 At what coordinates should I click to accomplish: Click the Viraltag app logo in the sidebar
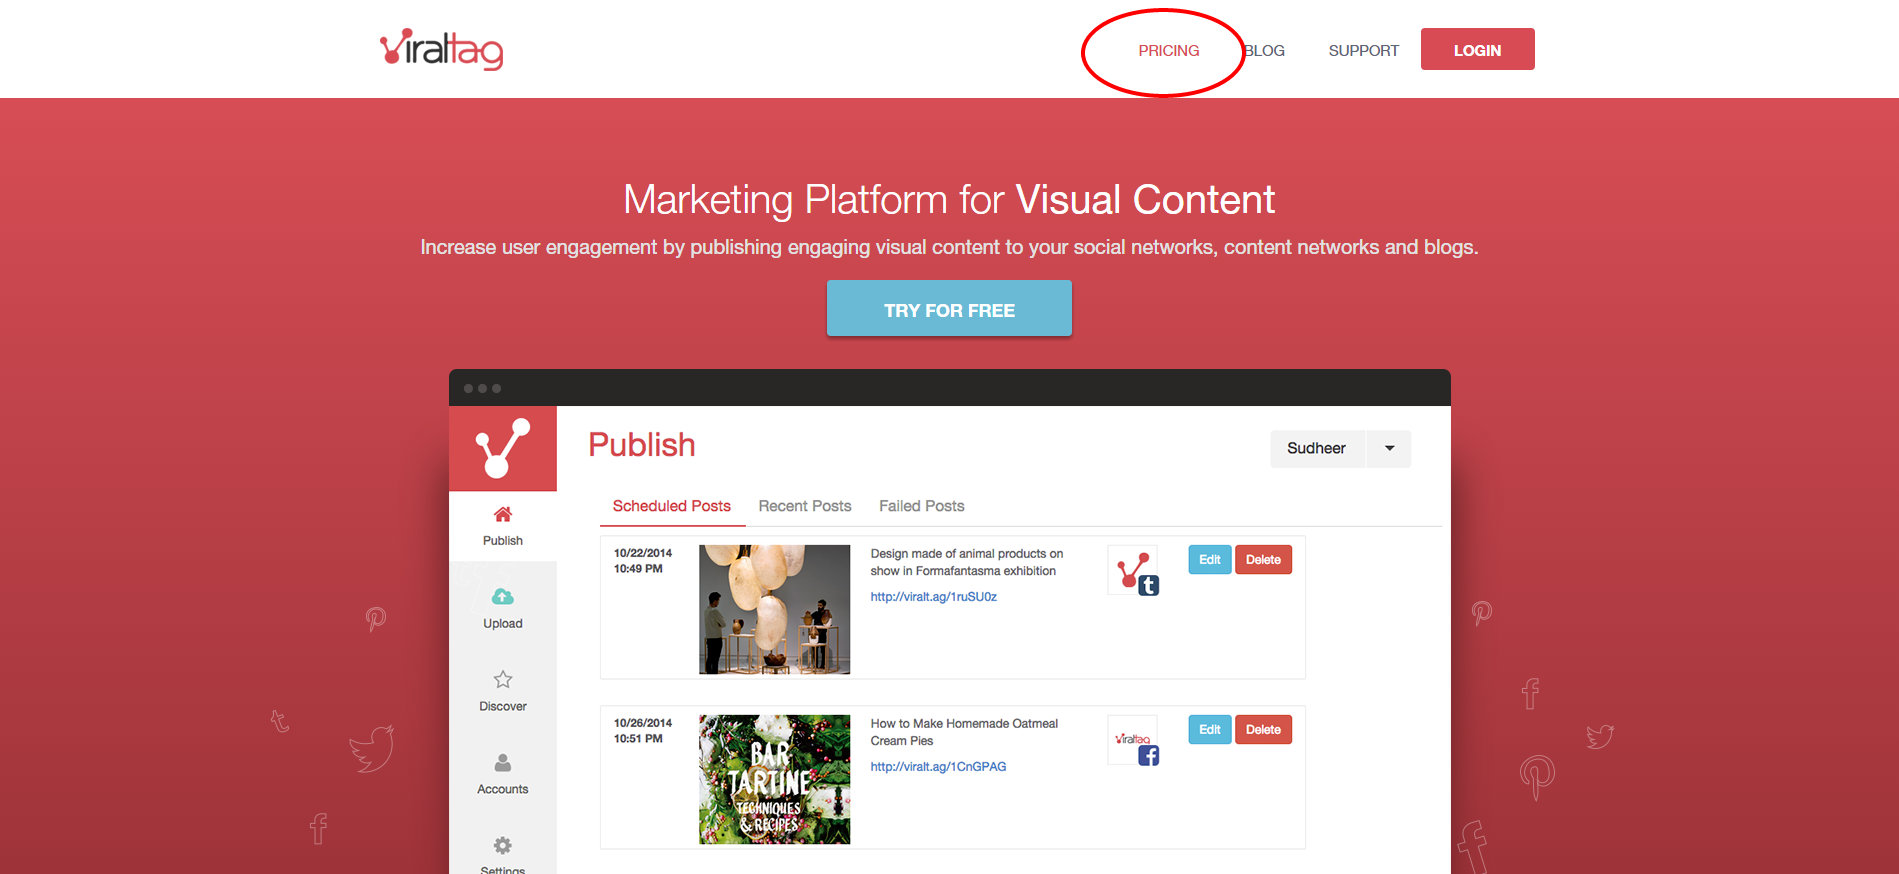(x=503, y=448)
